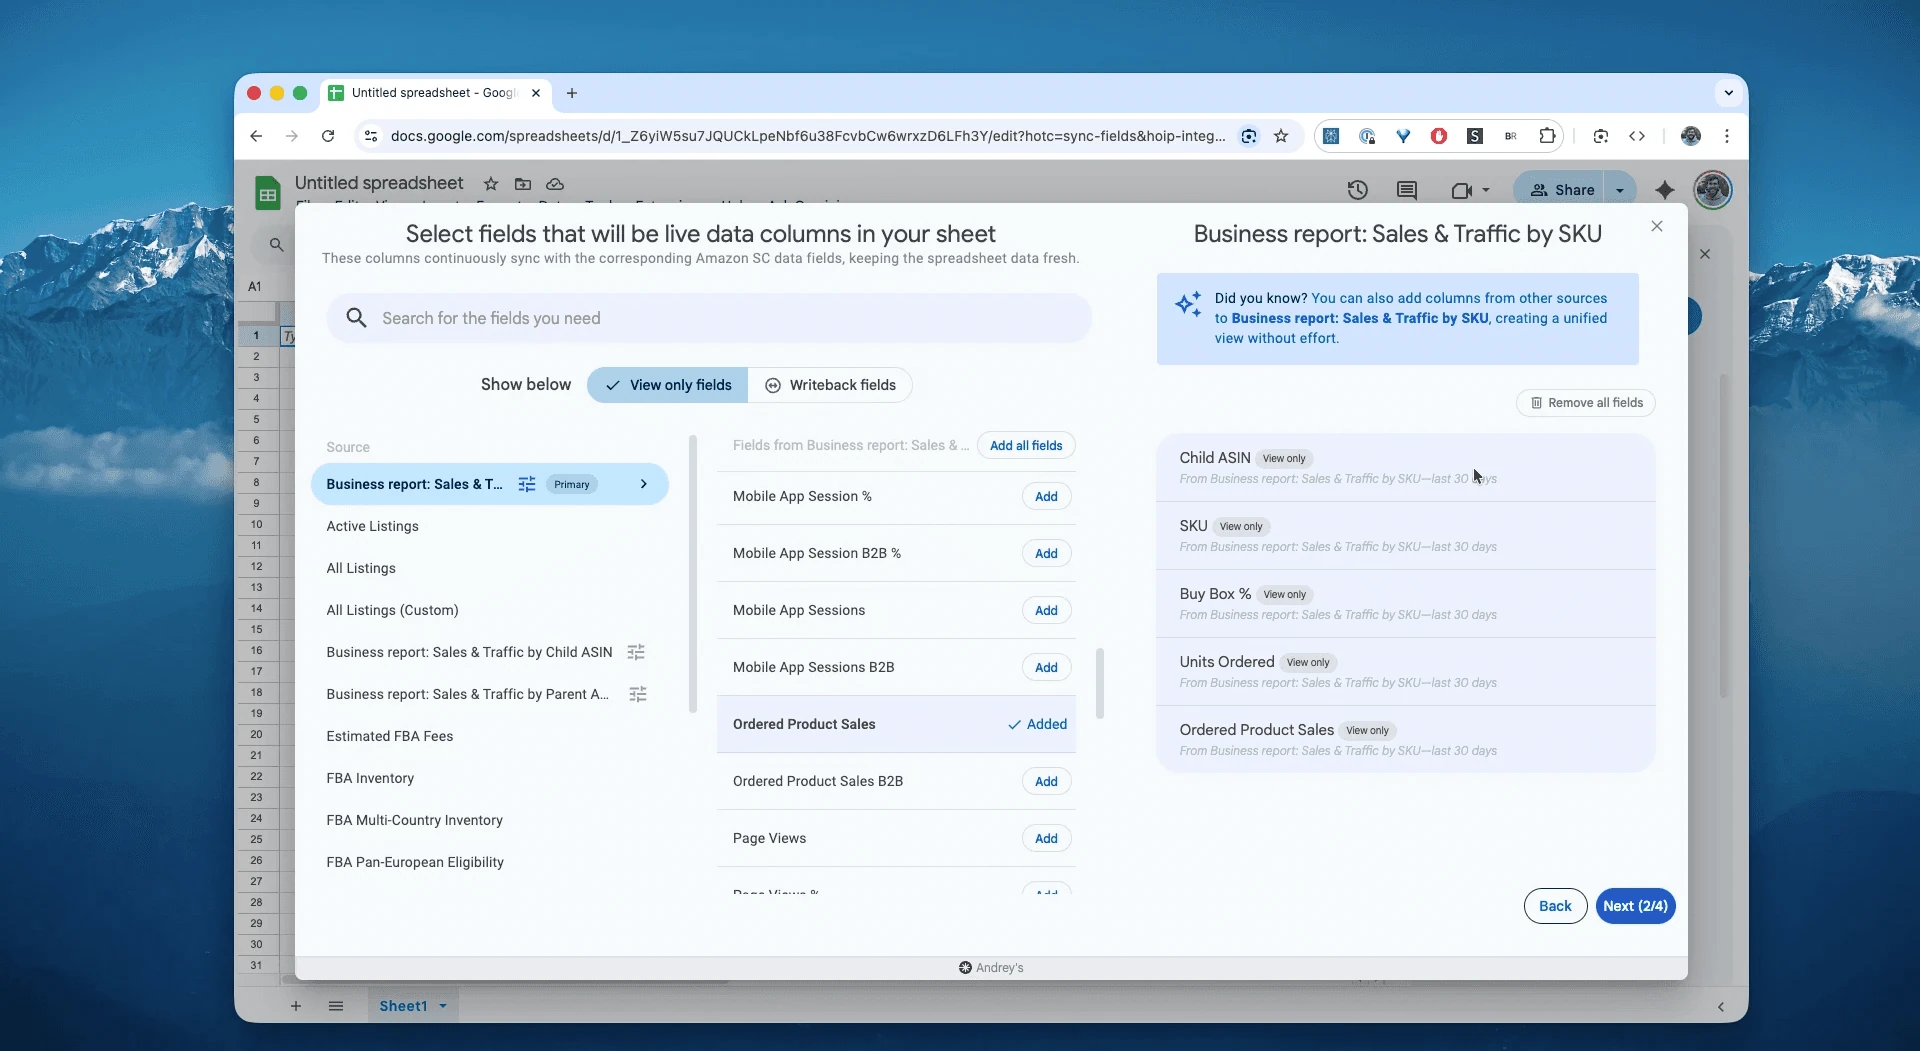Open the code brackets extension icon
Image resolution: width=1920 pixels, height=1051 pixels.
click(x=1637, y=136)
